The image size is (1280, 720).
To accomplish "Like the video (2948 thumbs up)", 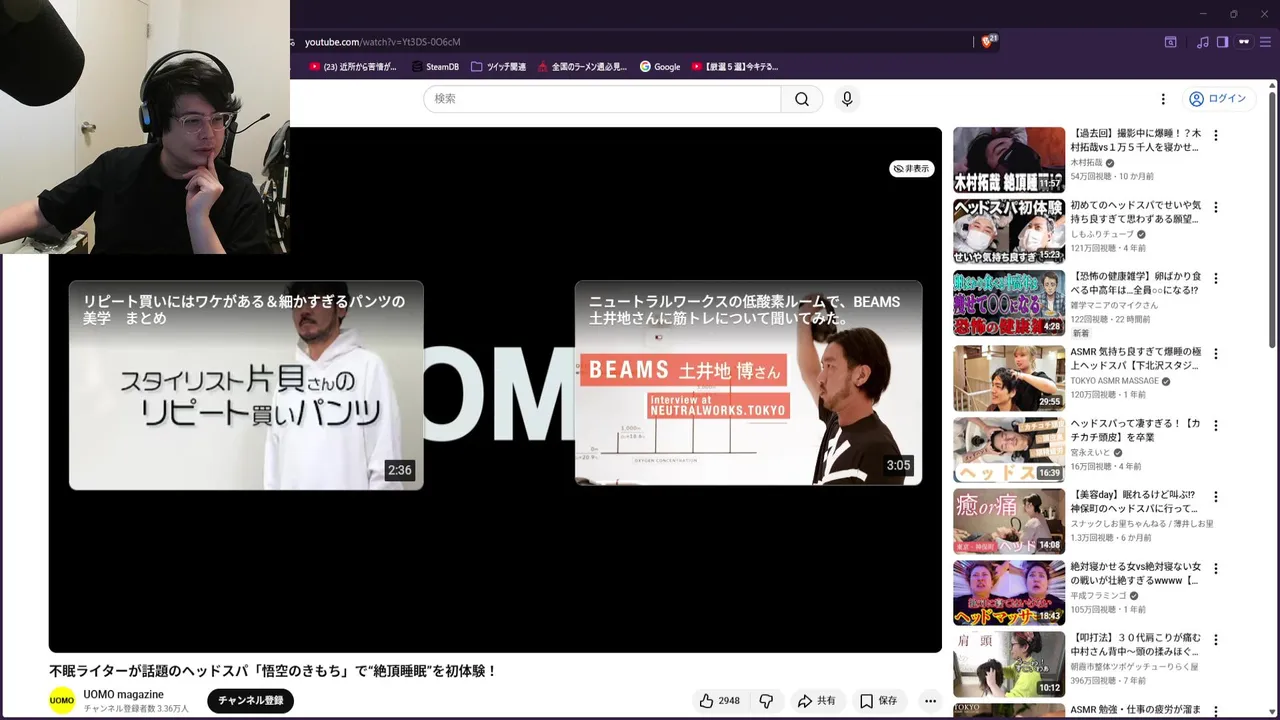I will tap(720, 701).
